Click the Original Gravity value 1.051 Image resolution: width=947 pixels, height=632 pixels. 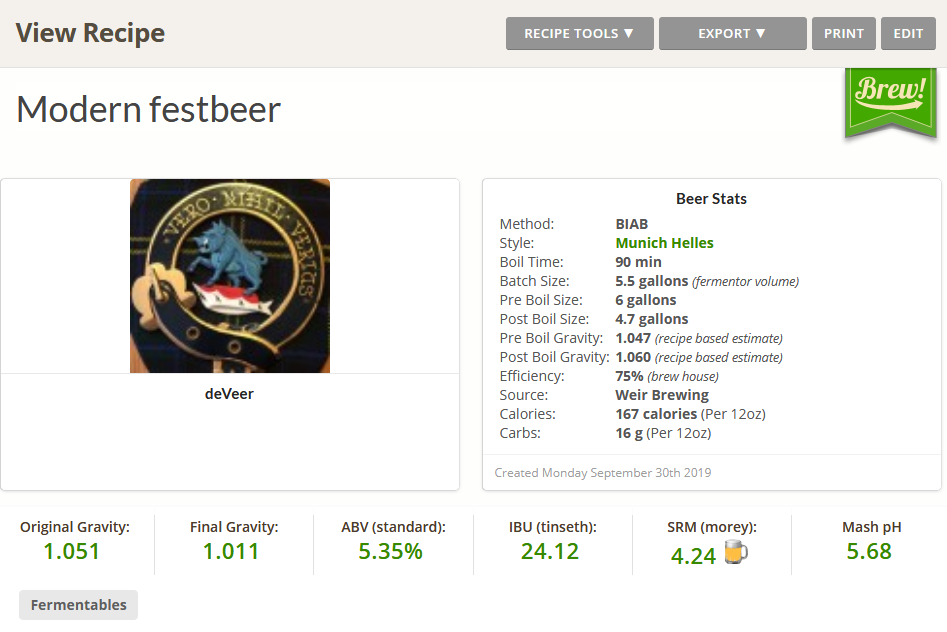pyautogui.click(x=72, y=551)
